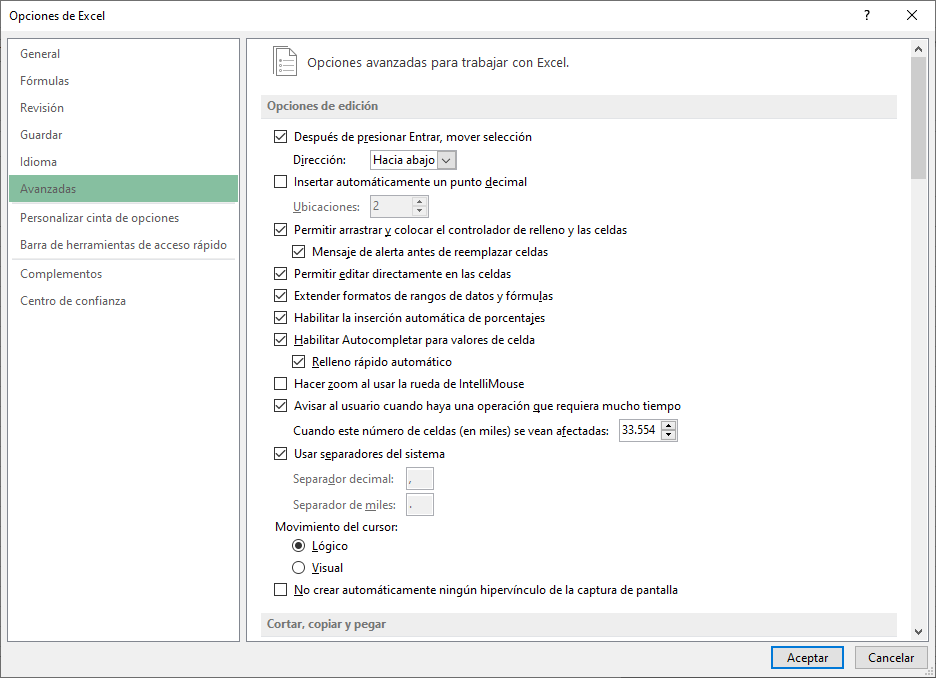Screen dimensions: 936x678
Task: Open Centro de confianza settings
Action: (x=124, y=301)
